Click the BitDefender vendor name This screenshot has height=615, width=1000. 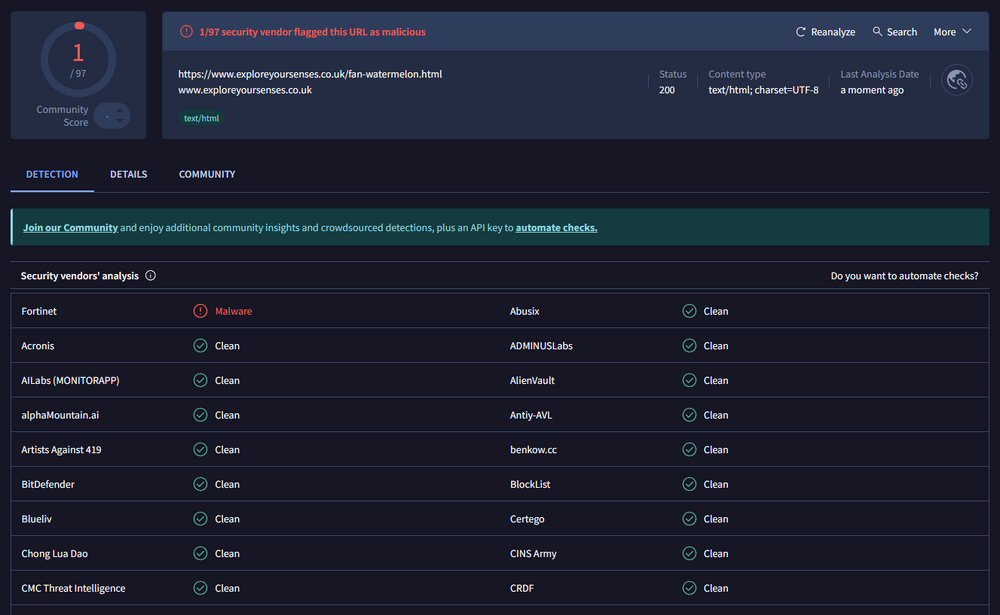tap(48, 484)
